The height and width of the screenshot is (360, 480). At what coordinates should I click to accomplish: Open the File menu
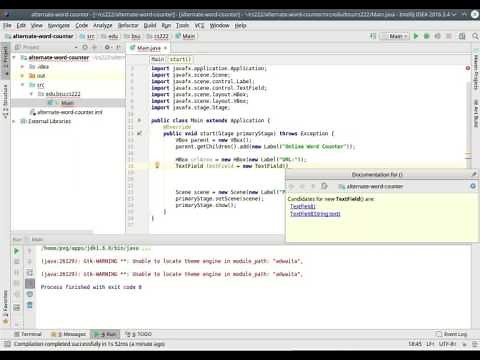coord(7,25)
